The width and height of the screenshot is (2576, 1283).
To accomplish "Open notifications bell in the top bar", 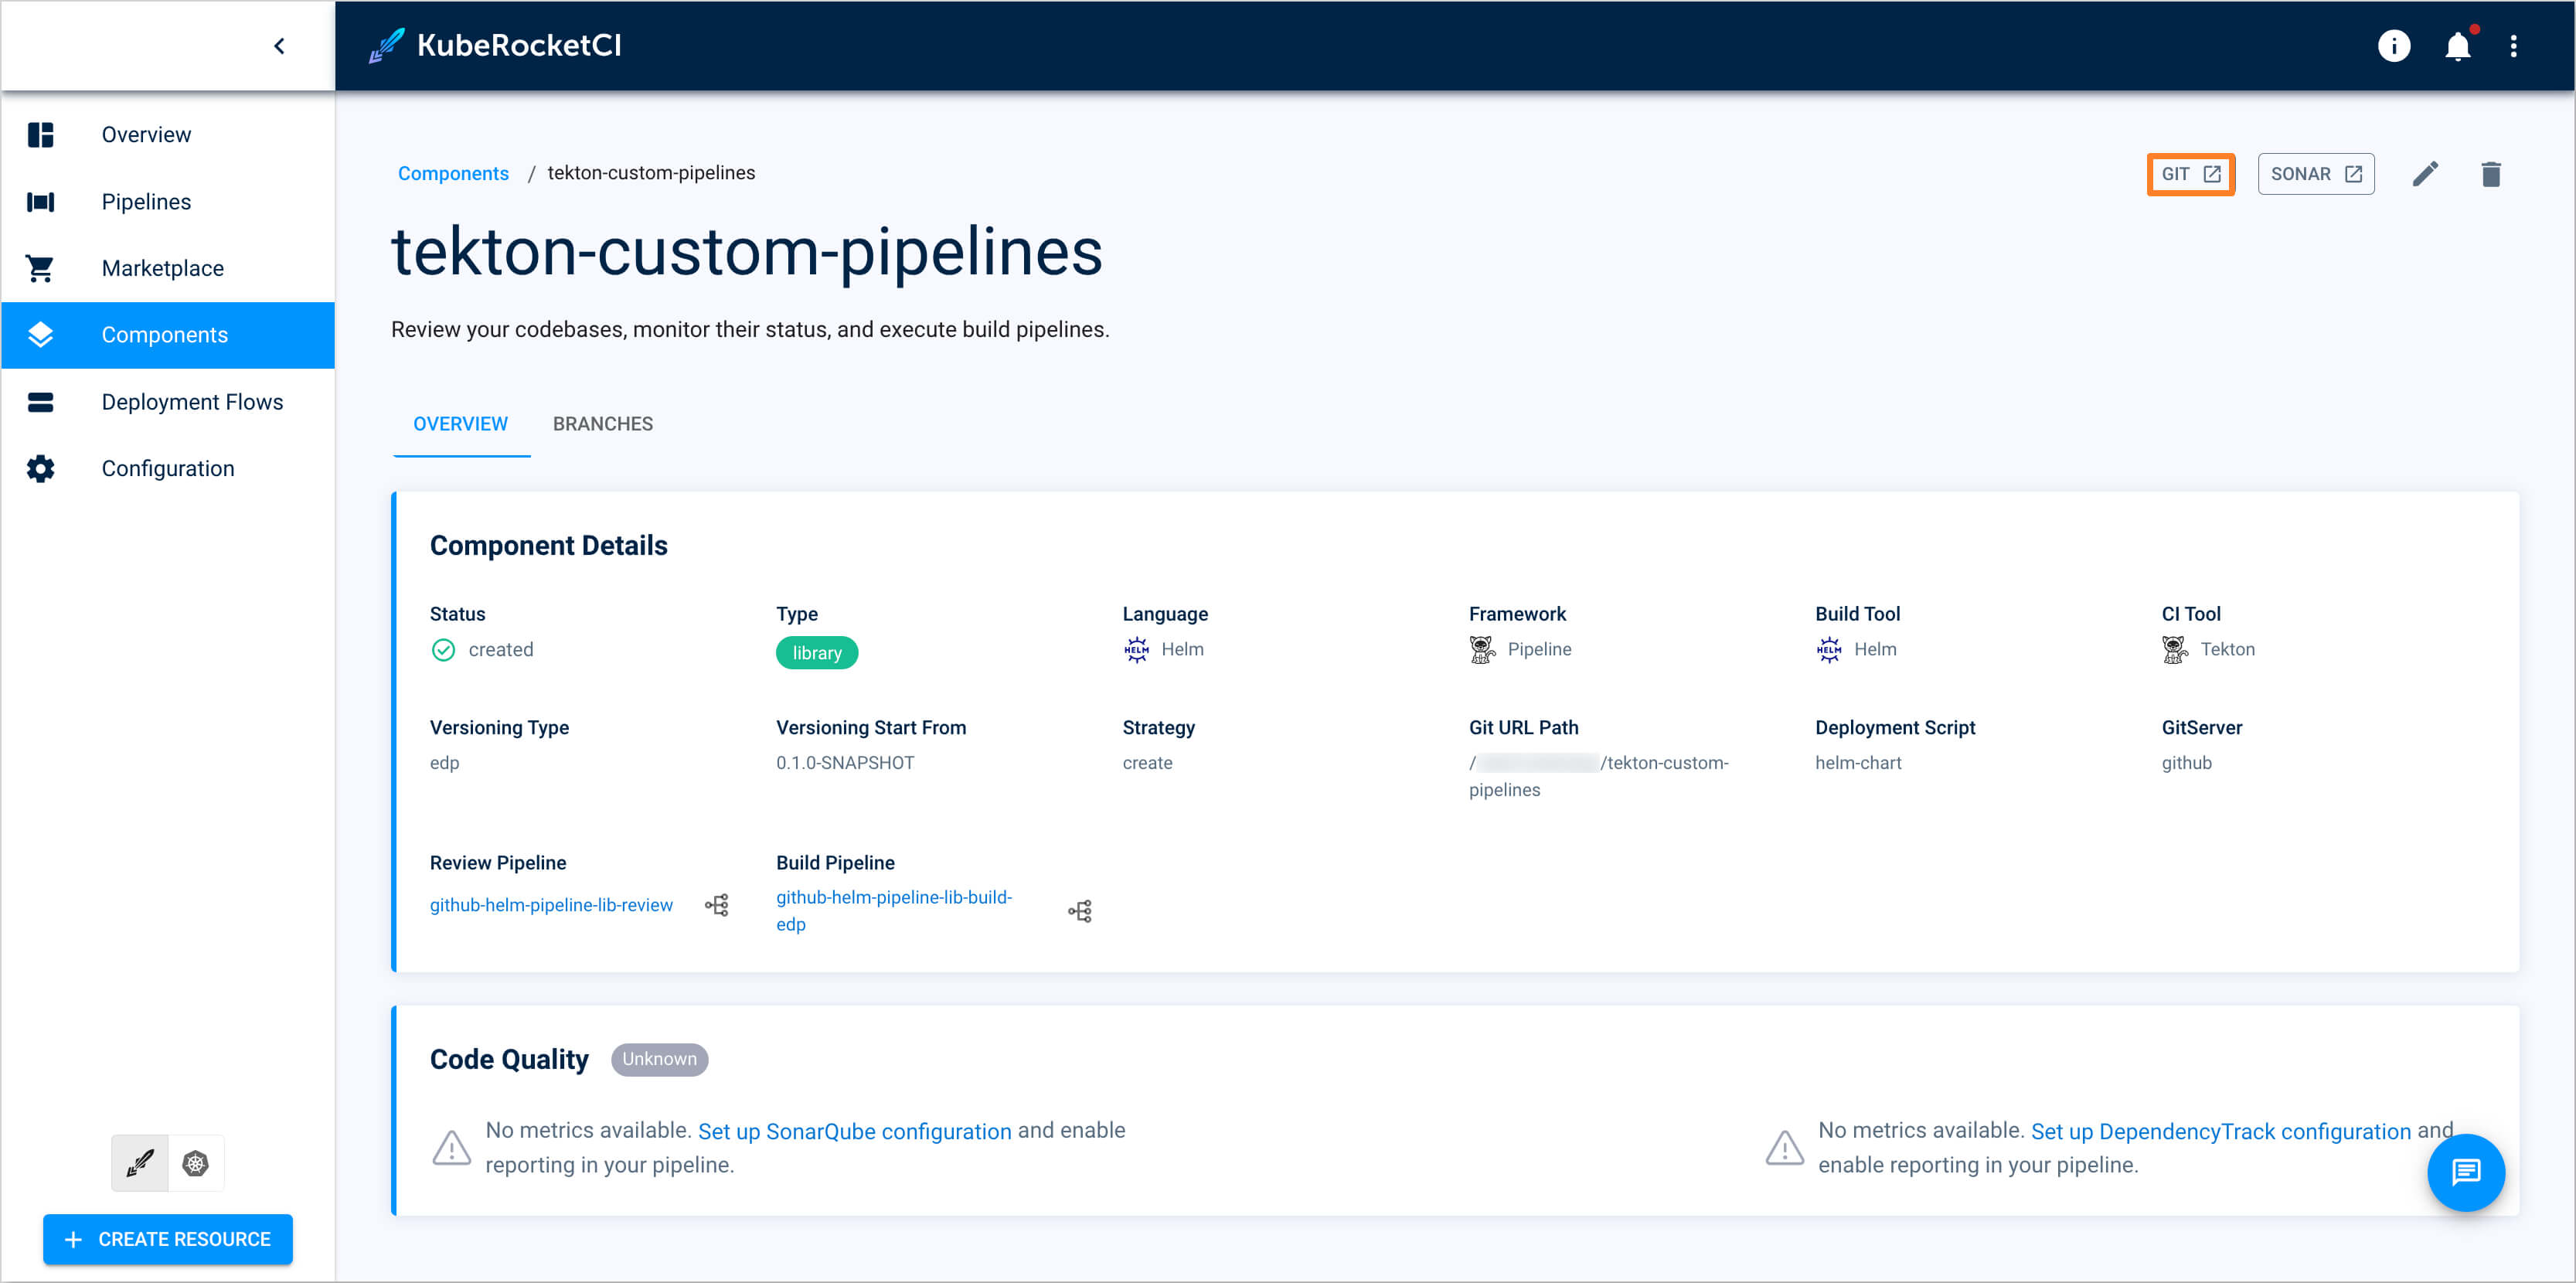I will coord(2458,45).
